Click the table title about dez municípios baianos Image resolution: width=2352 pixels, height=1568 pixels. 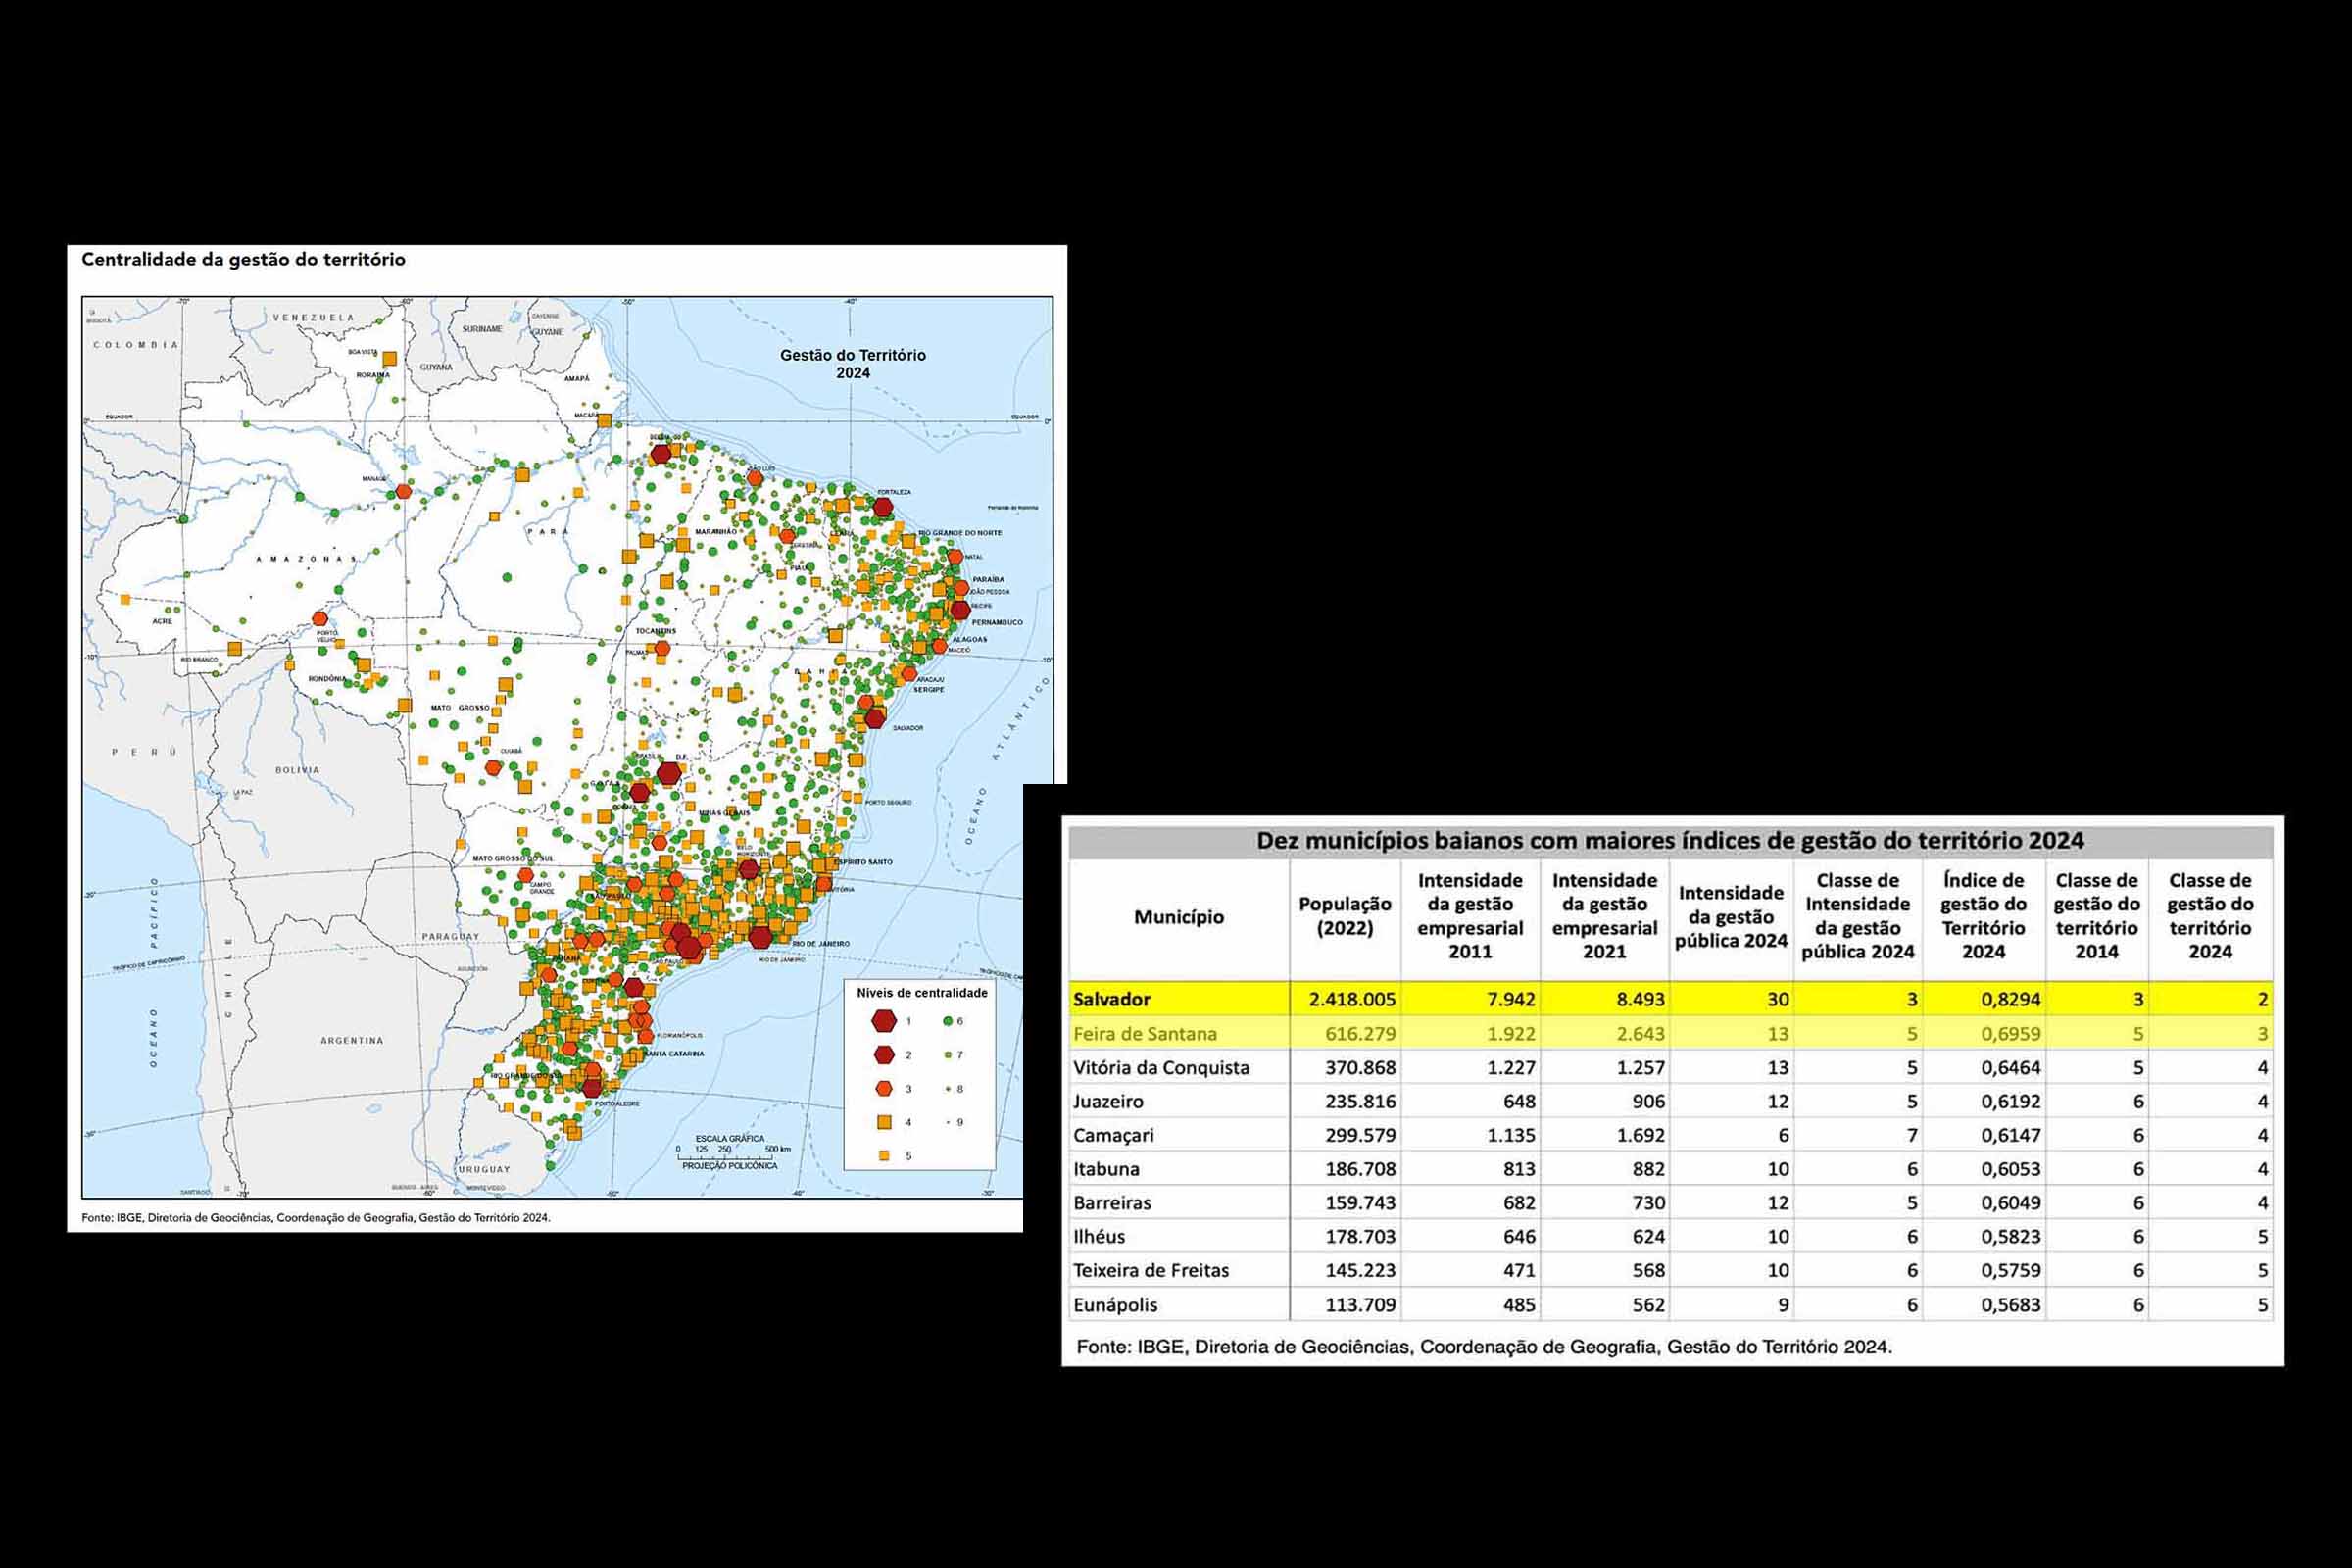pyautogui.click(x=1670, y=841)
